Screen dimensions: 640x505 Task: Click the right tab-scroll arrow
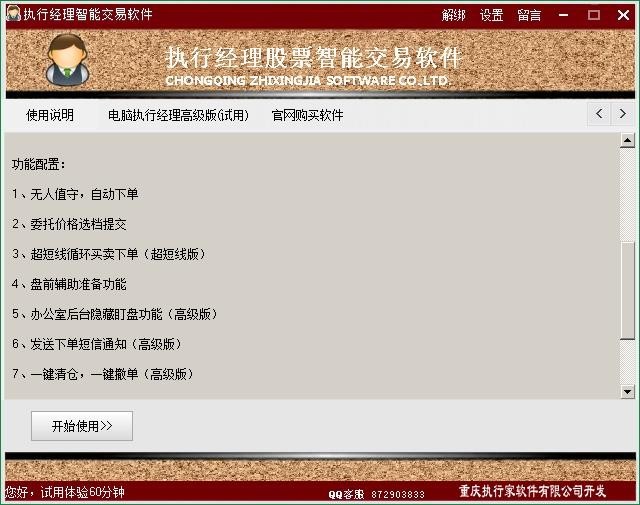point(622,113)
